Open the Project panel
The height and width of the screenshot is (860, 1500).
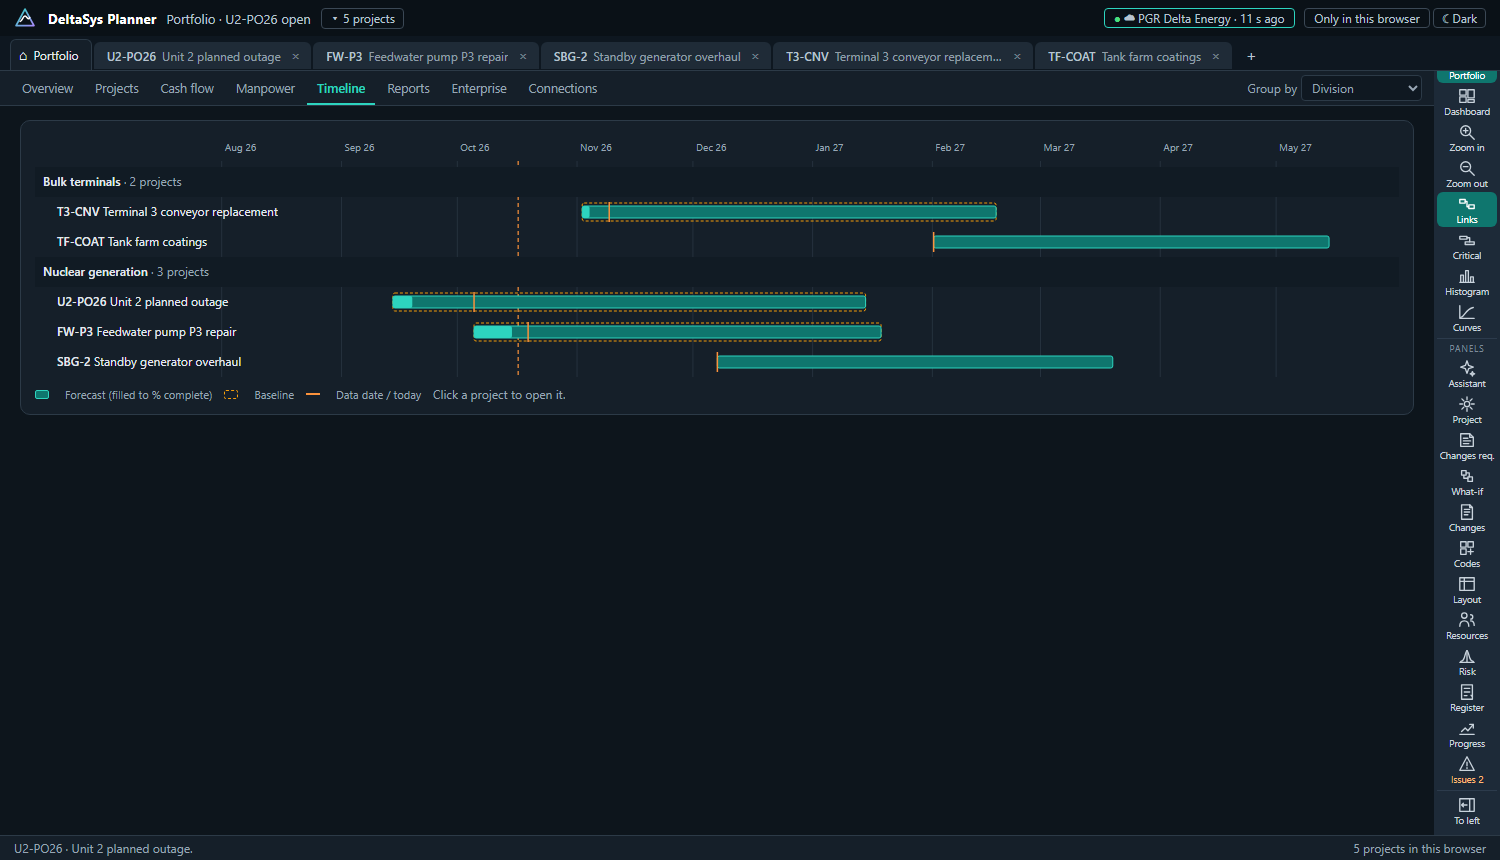pos(1467,410)
